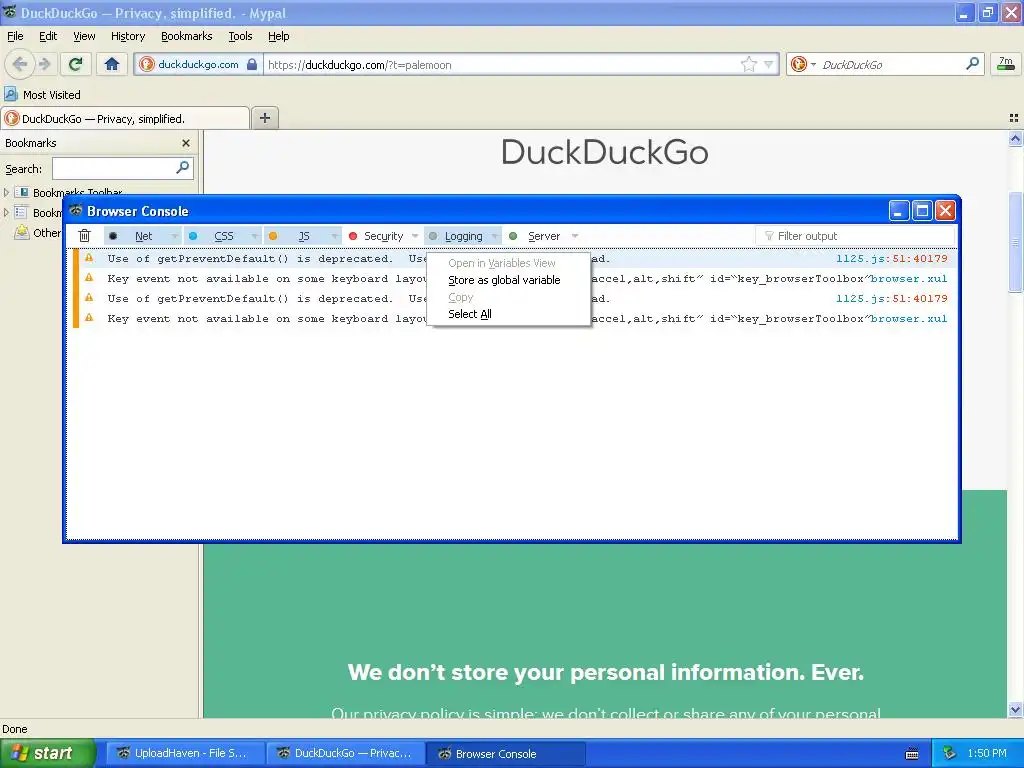1024x768 pixels.
Task: Open the Server filter dropdown arrow
Action: pos(575,236)
